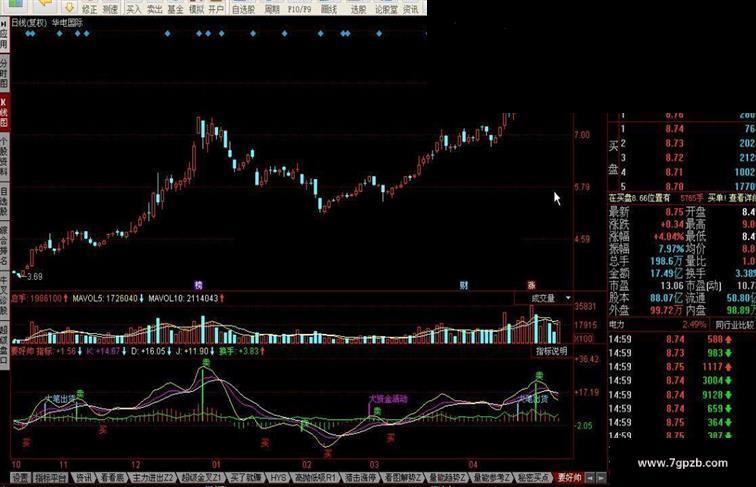Click the 修正 toolbar button
The image size is (756, 487).
89,9
